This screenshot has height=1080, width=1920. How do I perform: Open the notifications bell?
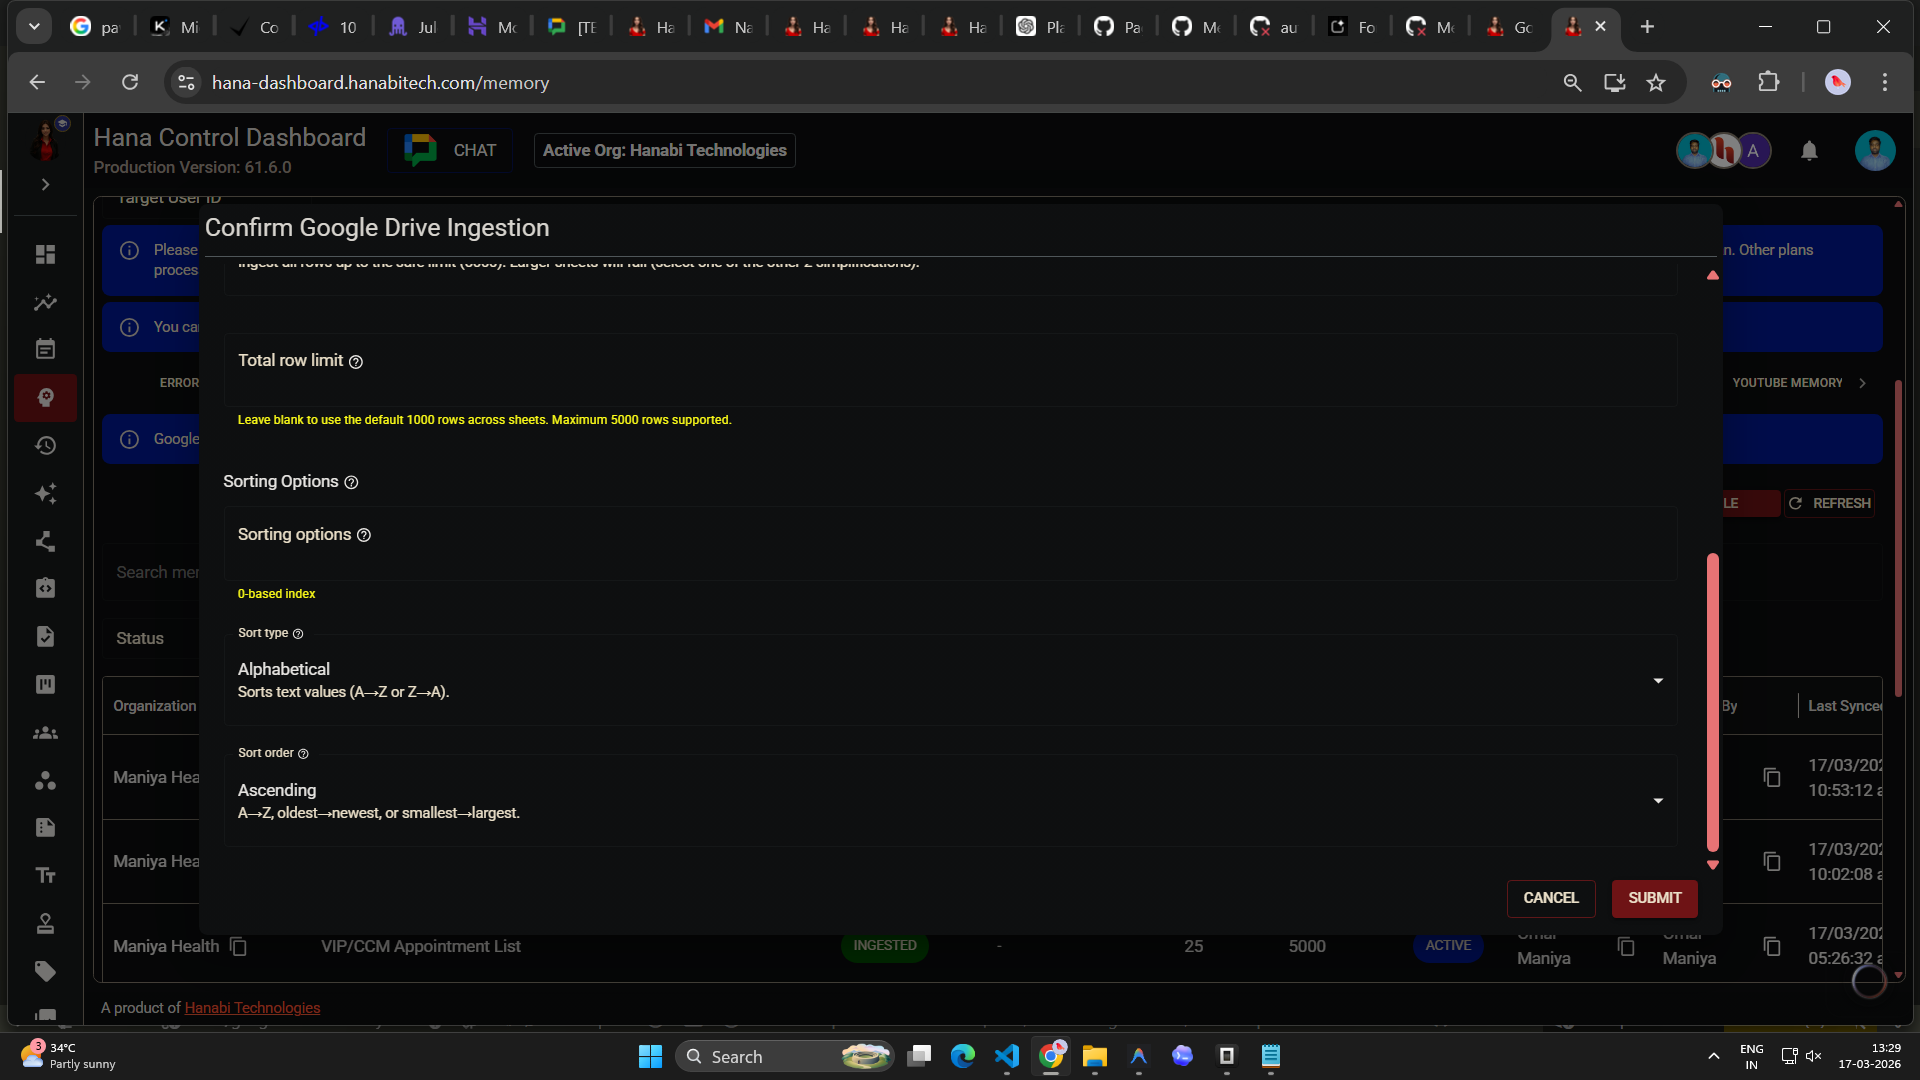(1809, 151)
